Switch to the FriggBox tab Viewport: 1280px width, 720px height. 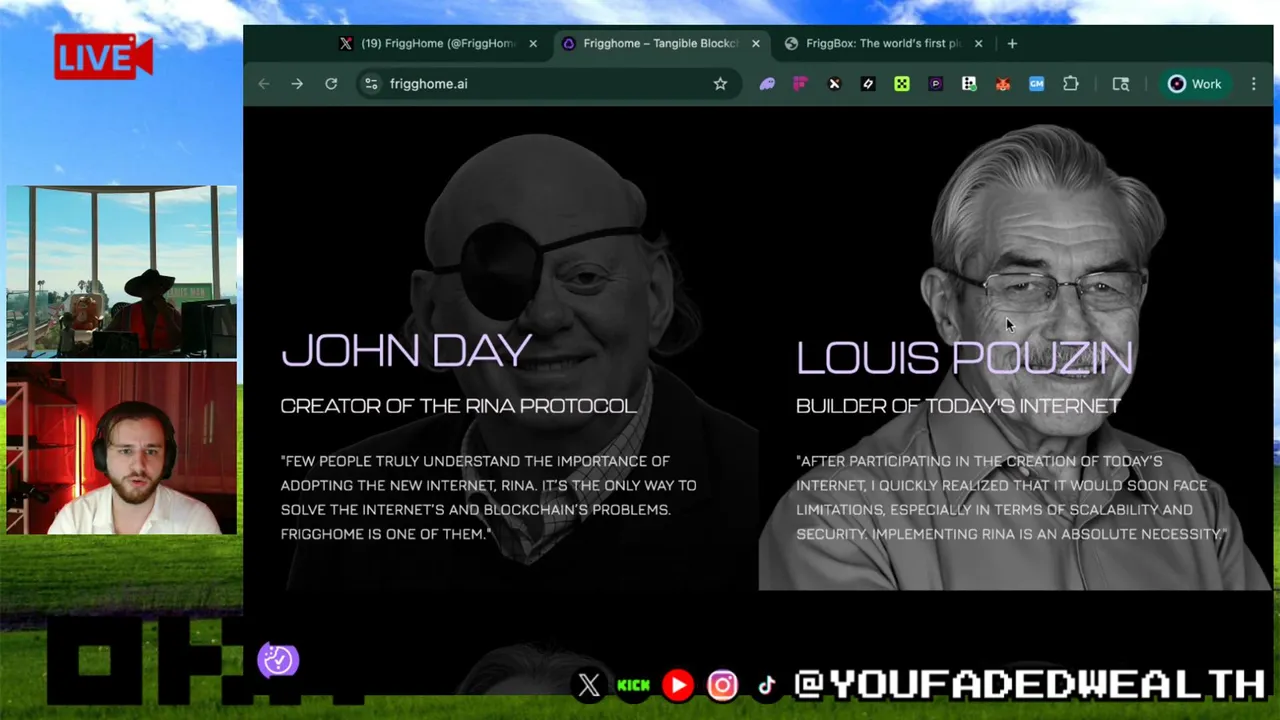tap(883, 43)
